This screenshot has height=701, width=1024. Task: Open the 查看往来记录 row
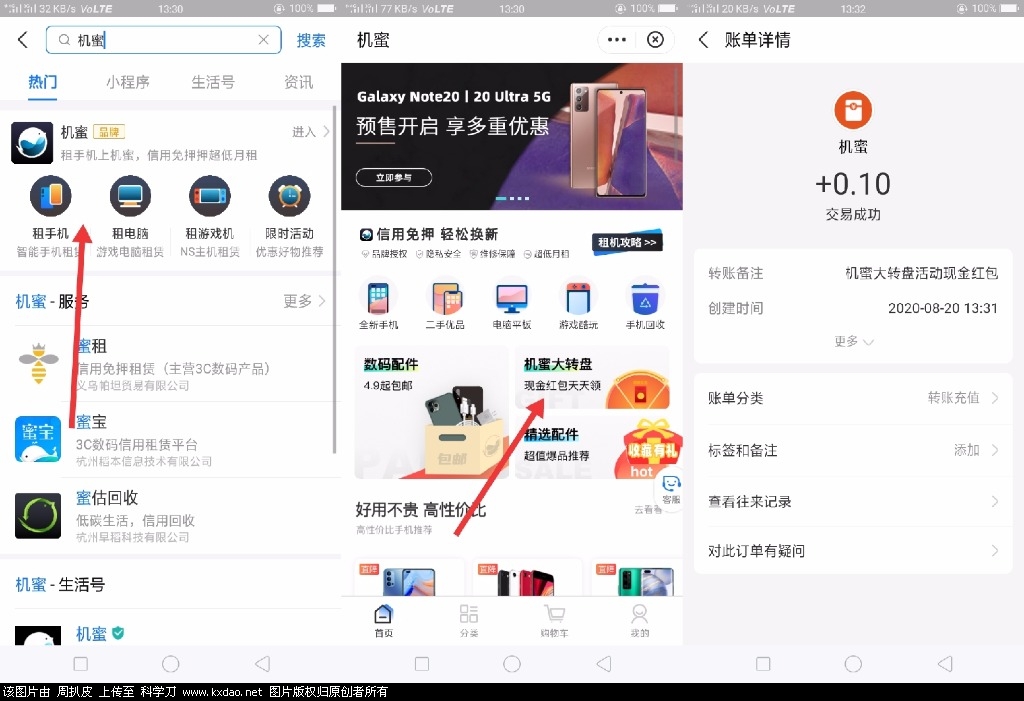853,502
